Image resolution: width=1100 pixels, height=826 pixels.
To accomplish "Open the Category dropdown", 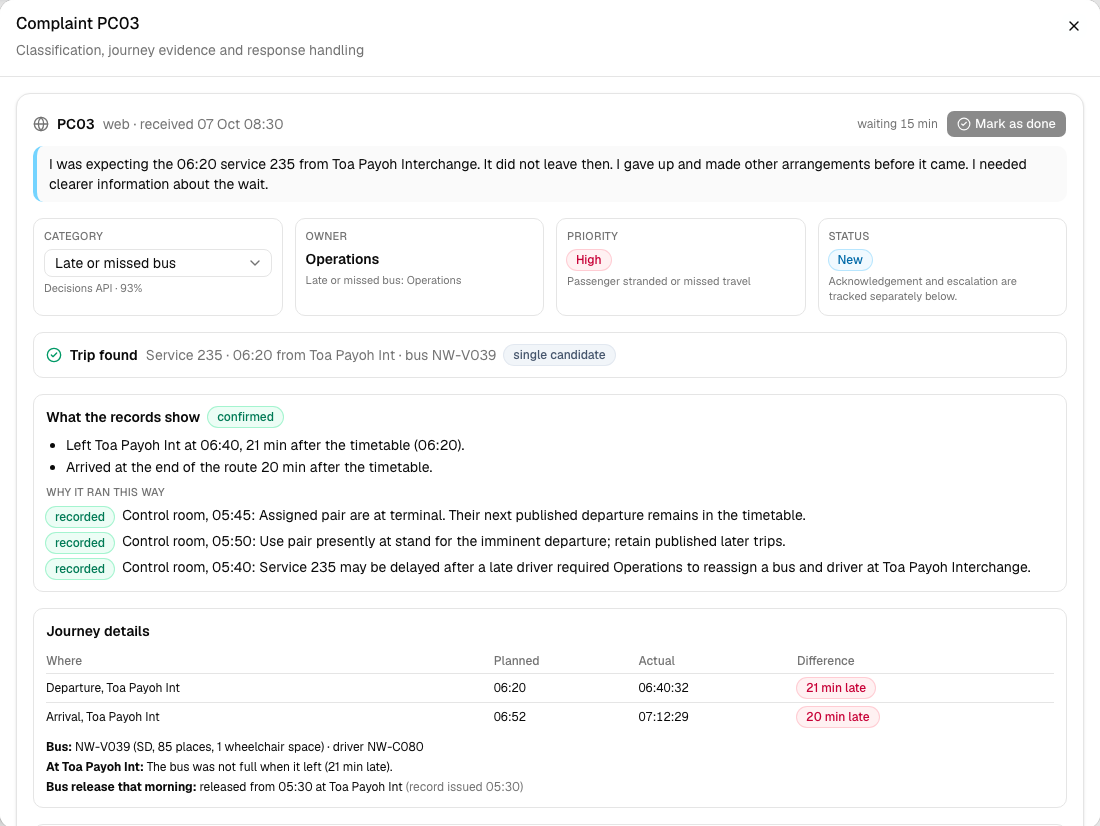I will 158,263.
